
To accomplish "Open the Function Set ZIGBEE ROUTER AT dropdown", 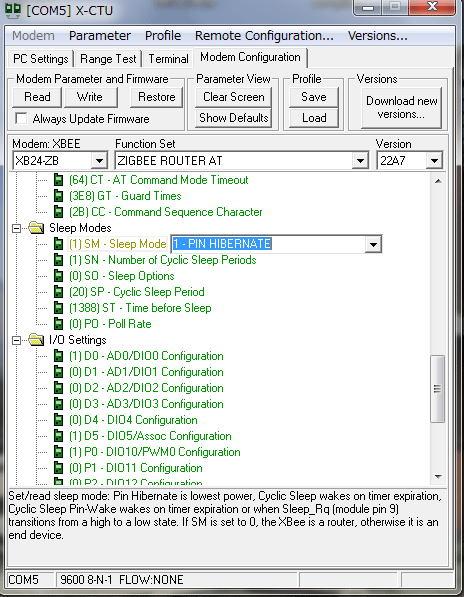I will click(360, 161).
